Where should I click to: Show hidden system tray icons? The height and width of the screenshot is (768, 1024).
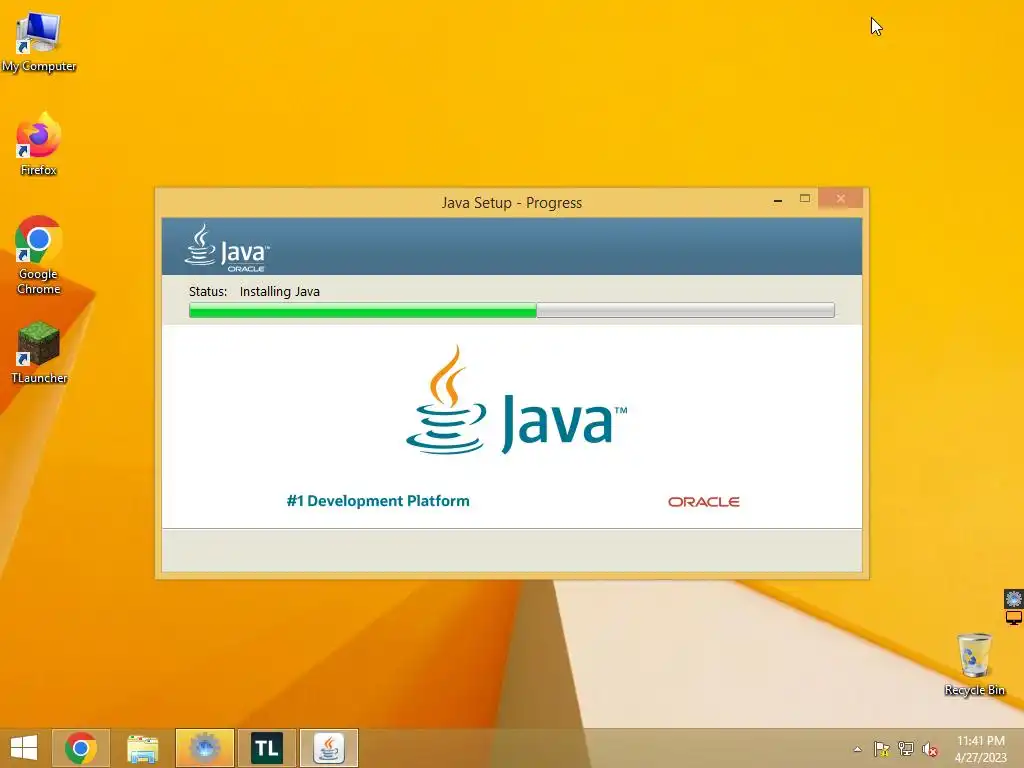tap(857, 749)
